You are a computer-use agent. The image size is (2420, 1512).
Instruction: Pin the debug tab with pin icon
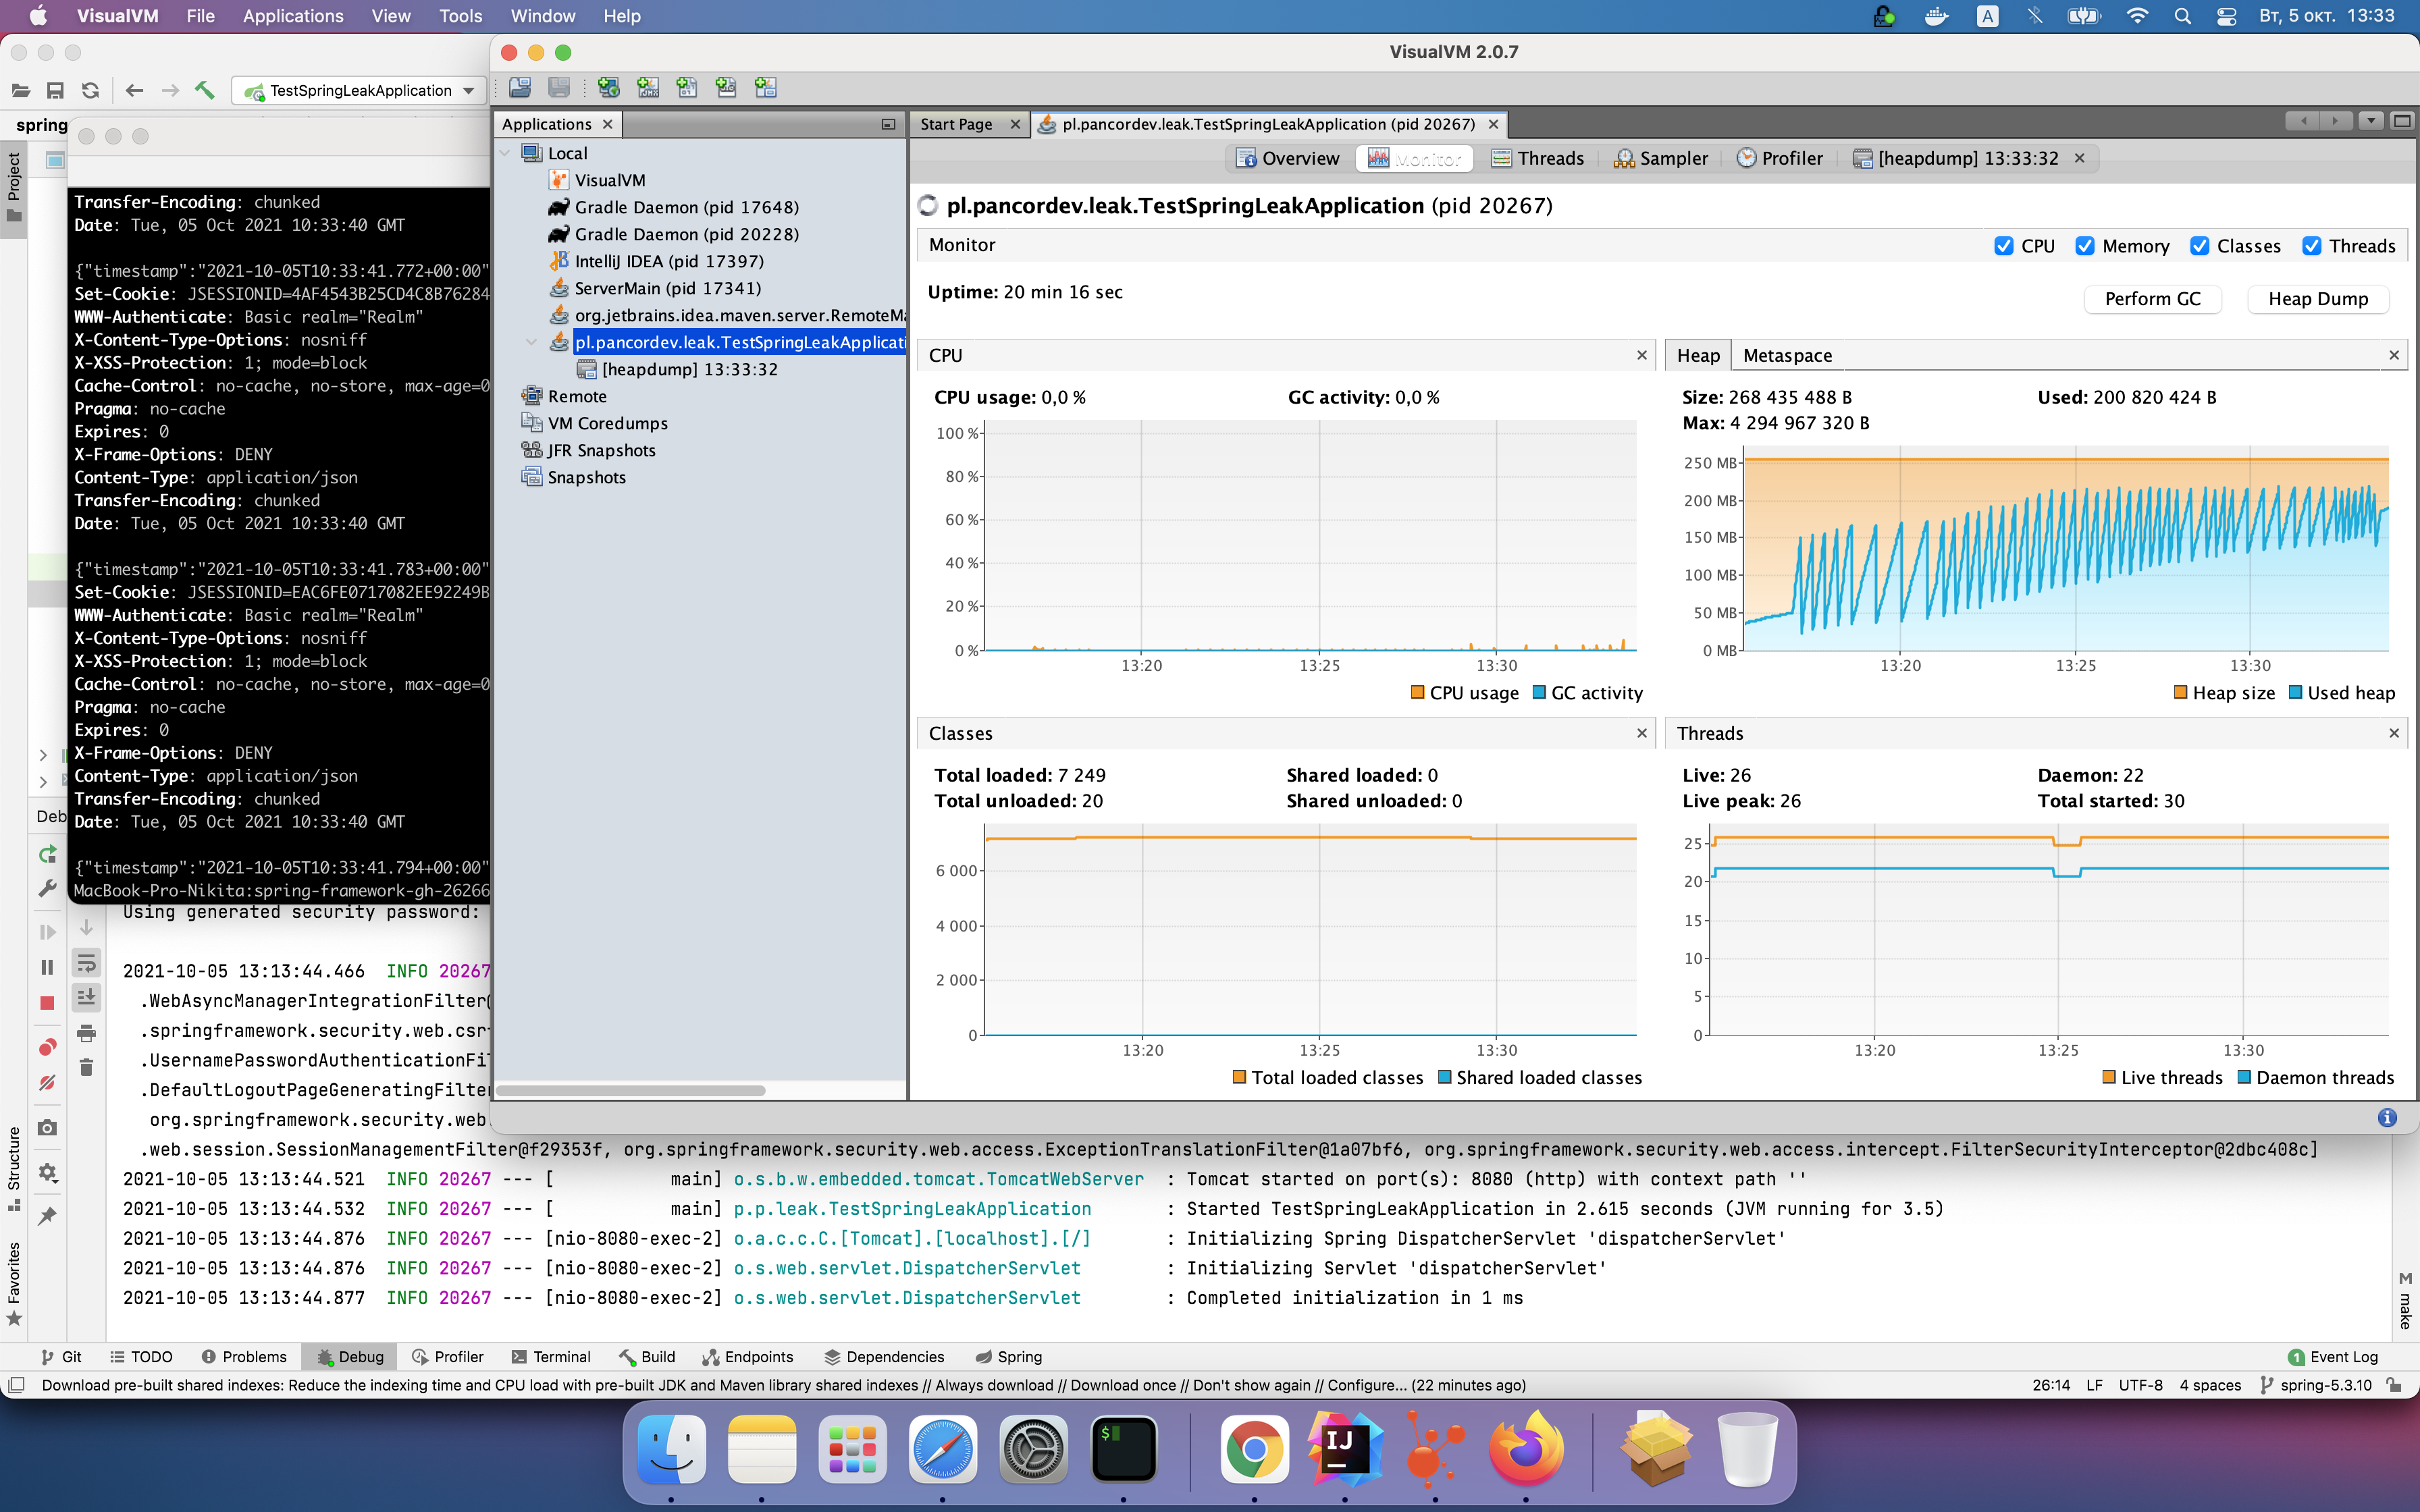[x=47, y=1216]
